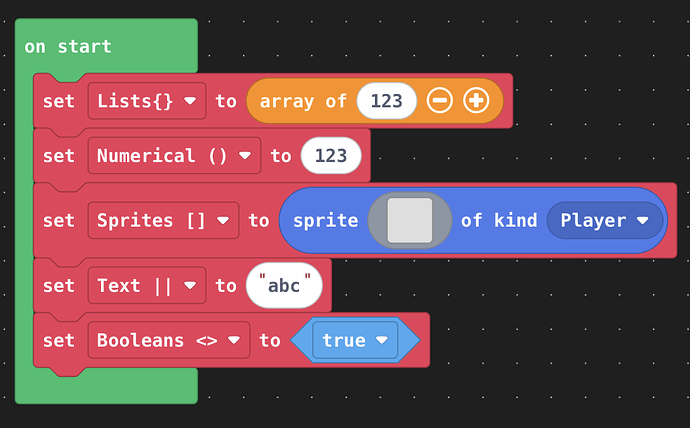Click 'set' label of Lists{} block

click(59, 101)
